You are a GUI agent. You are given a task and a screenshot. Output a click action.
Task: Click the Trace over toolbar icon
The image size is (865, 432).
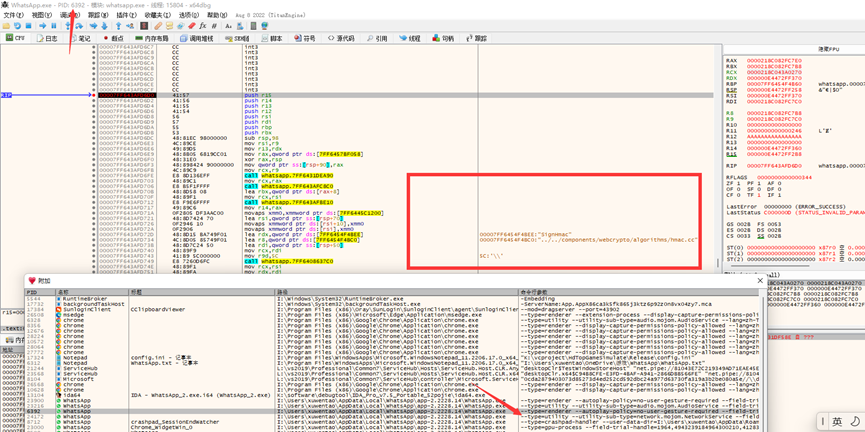(104, 26)
